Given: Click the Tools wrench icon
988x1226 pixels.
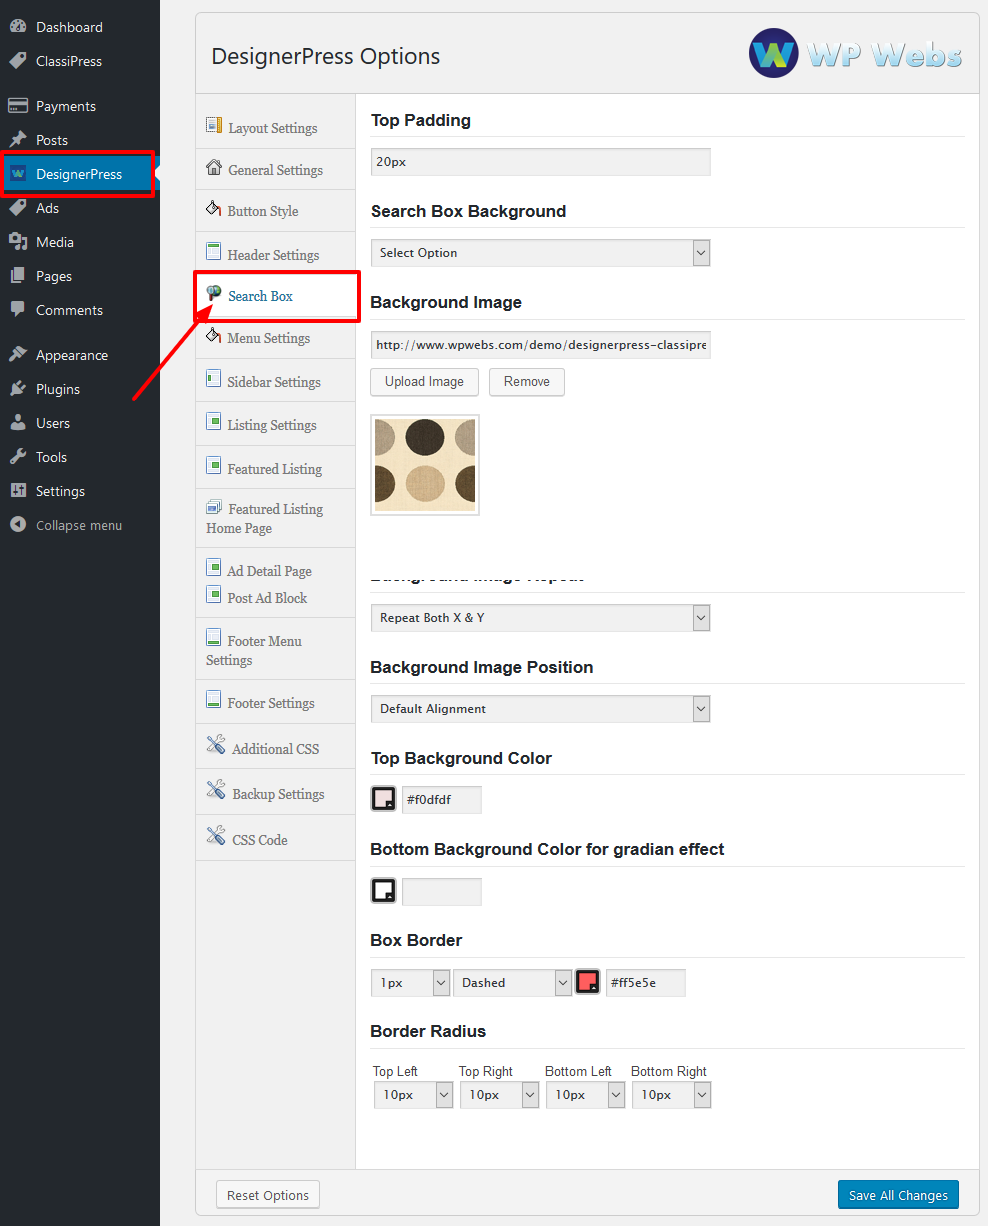Looking at the screenshot, I should 18,457.
